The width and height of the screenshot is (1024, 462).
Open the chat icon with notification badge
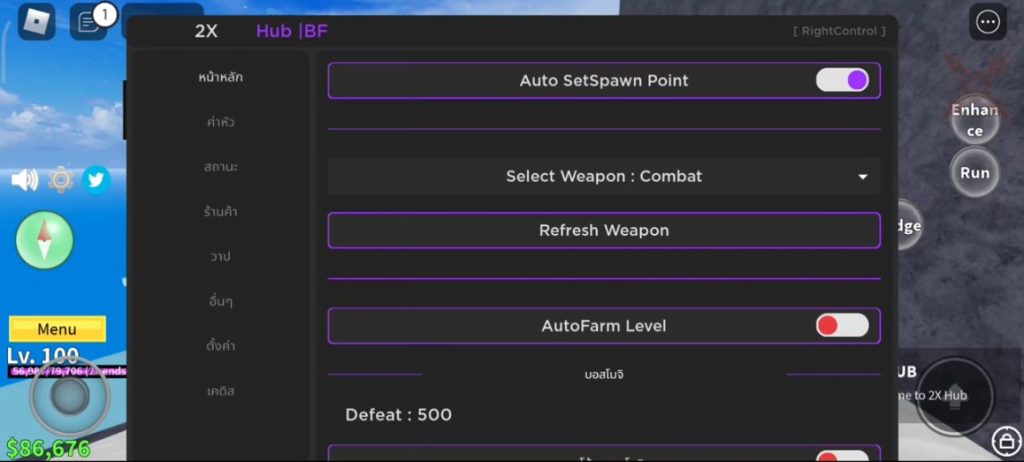pyautogui.click(x=89, y=21)
